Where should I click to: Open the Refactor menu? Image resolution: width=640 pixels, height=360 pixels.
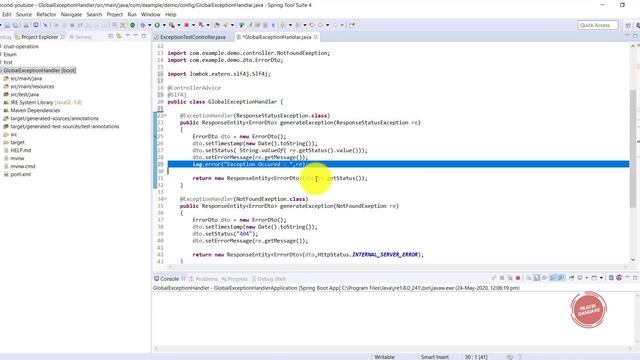(x=46, y=14)
